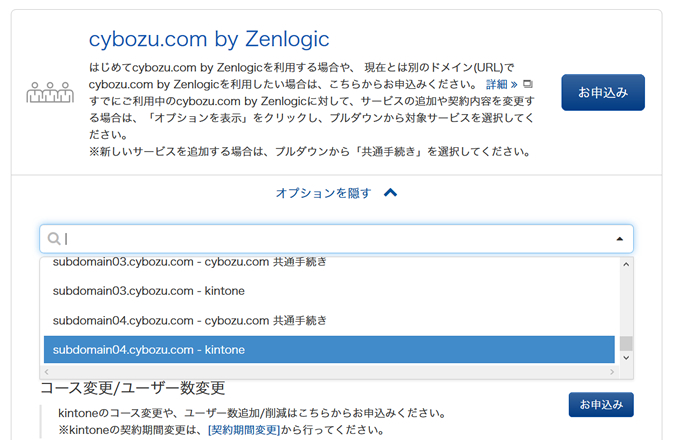Click the horizontal scrollbar left arrow
The image size is (676, 440).
coord(48,372)
